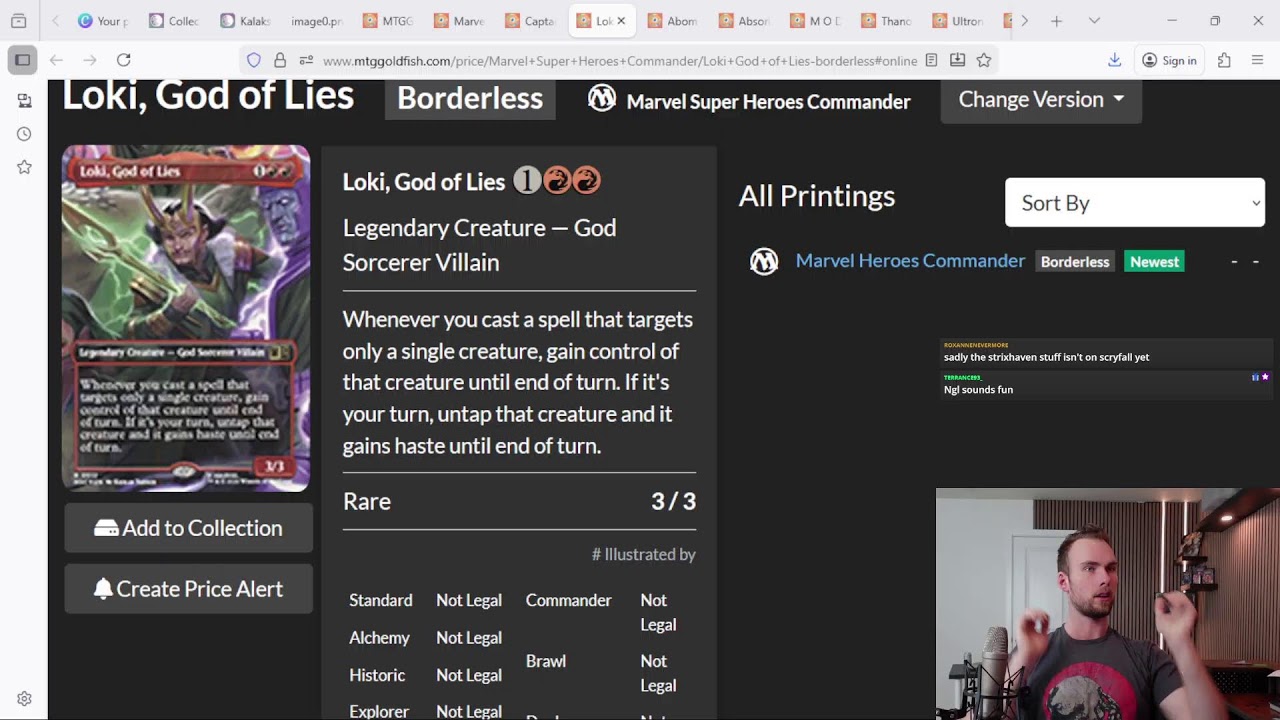Show site security padlock info
This screenshot has width=1280, height=720.
point(280,60)
